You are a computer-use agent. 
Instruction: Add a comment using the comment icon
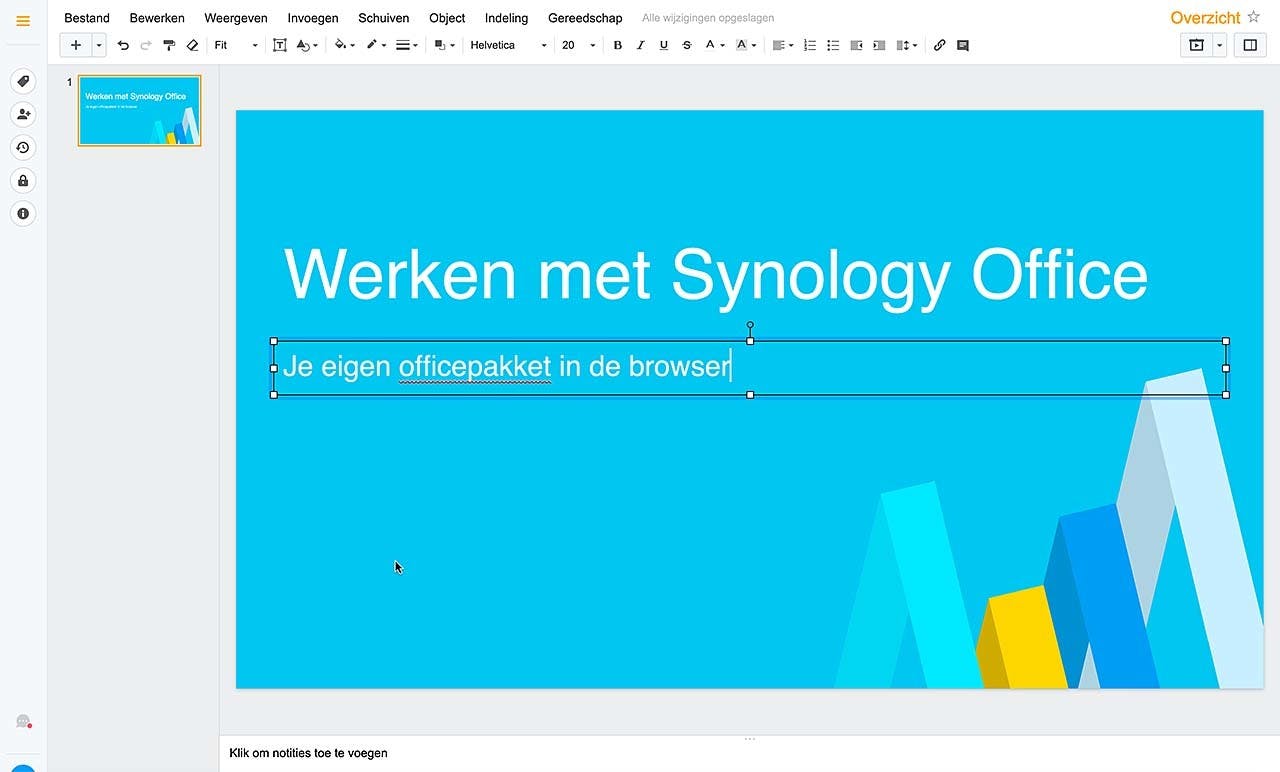[963, 45]
